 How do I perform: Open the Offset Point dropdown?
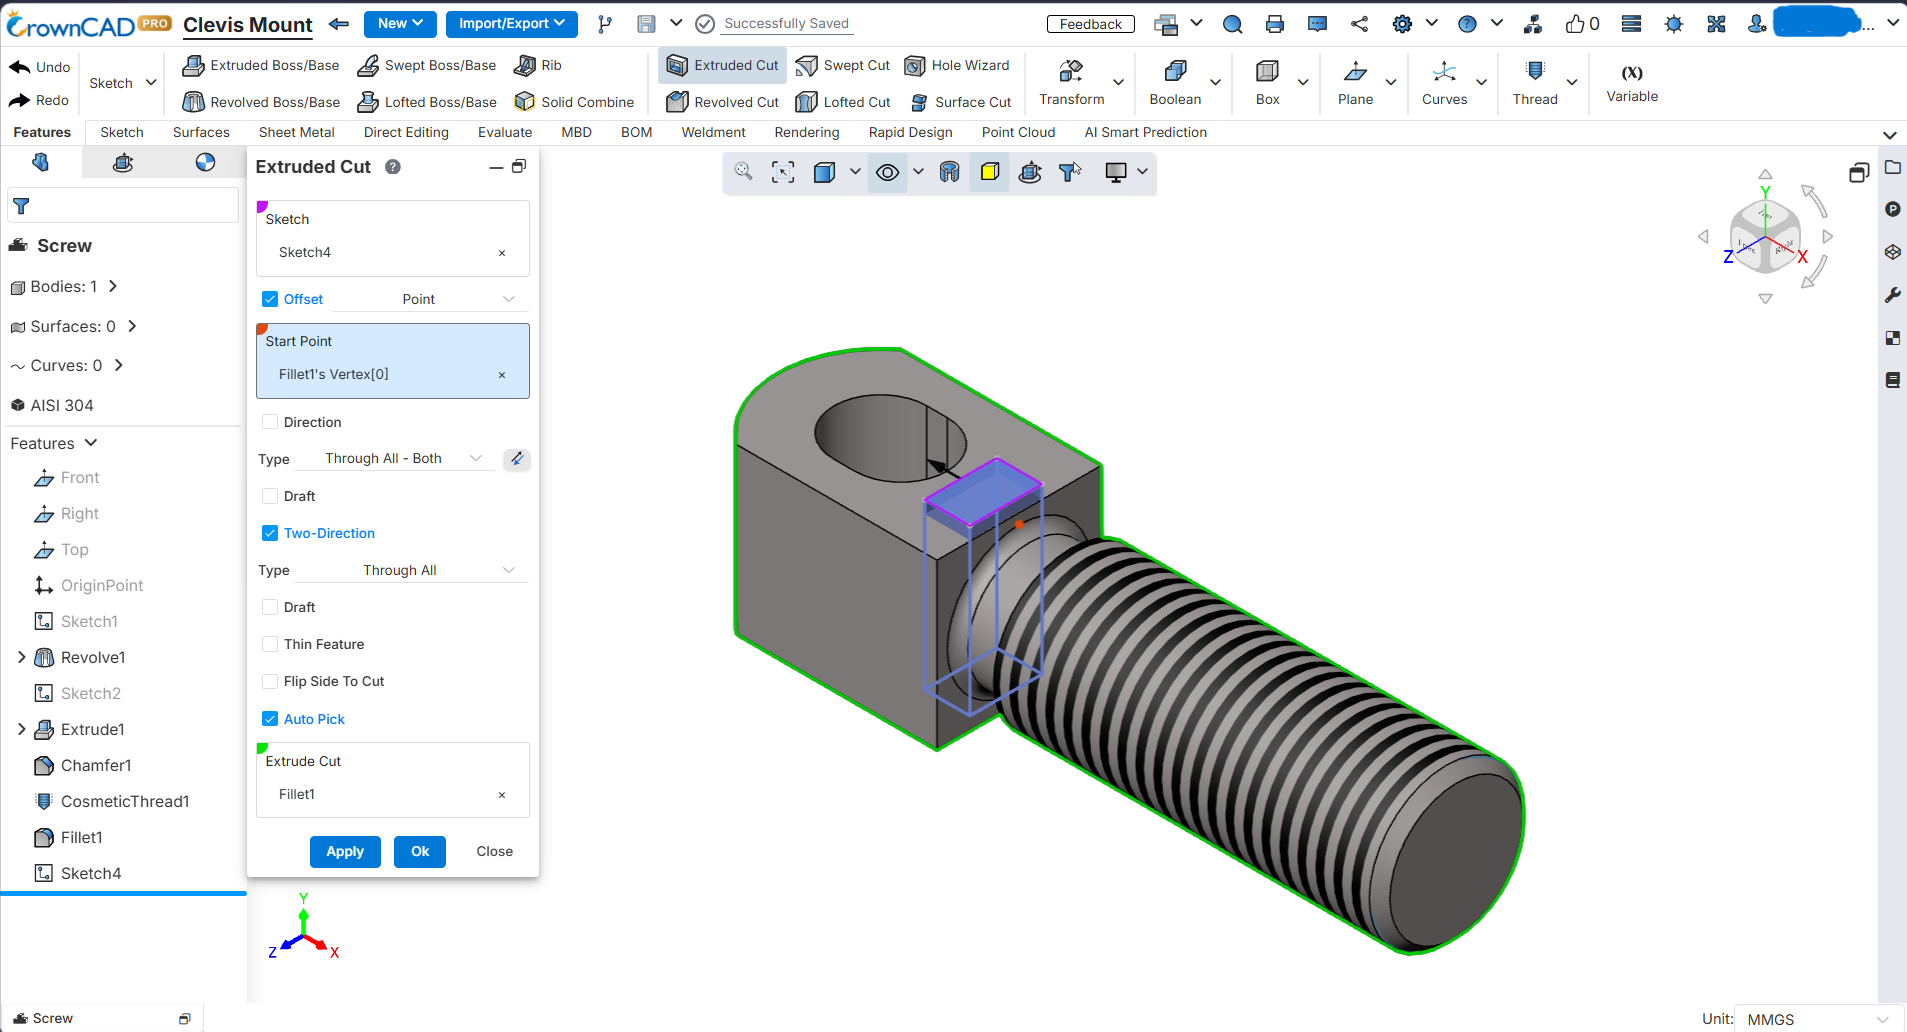click(428, 299)
